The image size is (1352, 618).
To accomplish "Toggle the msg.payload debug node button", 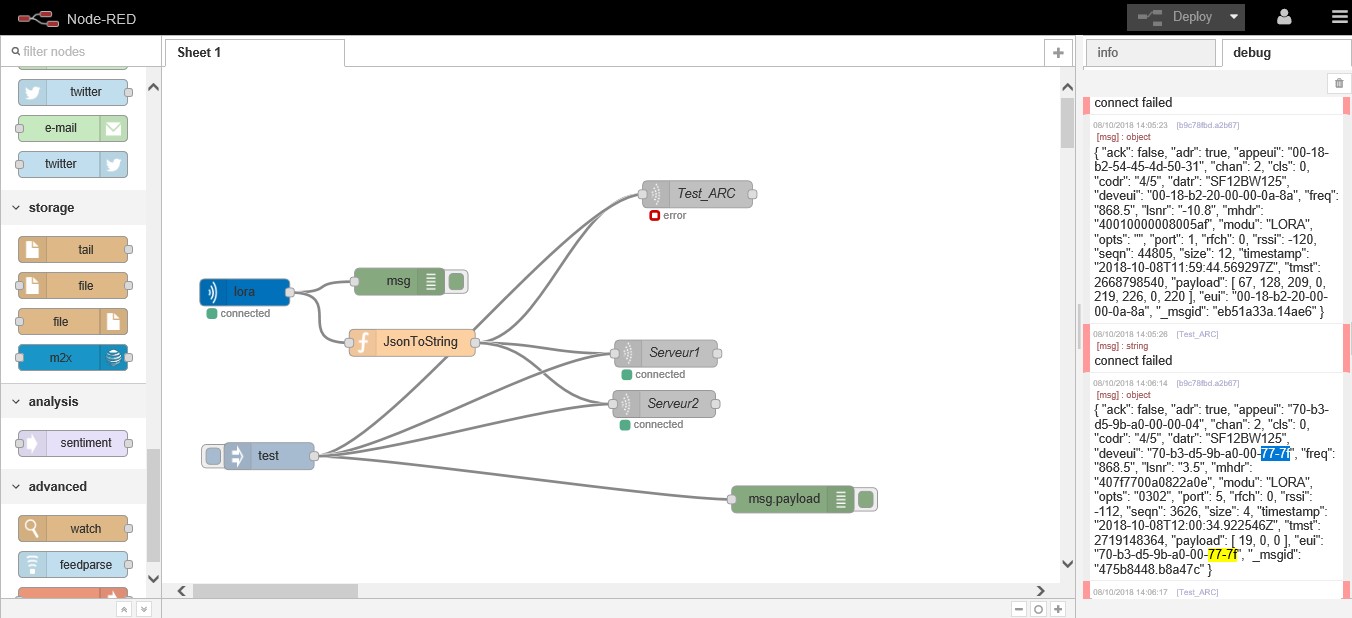I will 866,499.
